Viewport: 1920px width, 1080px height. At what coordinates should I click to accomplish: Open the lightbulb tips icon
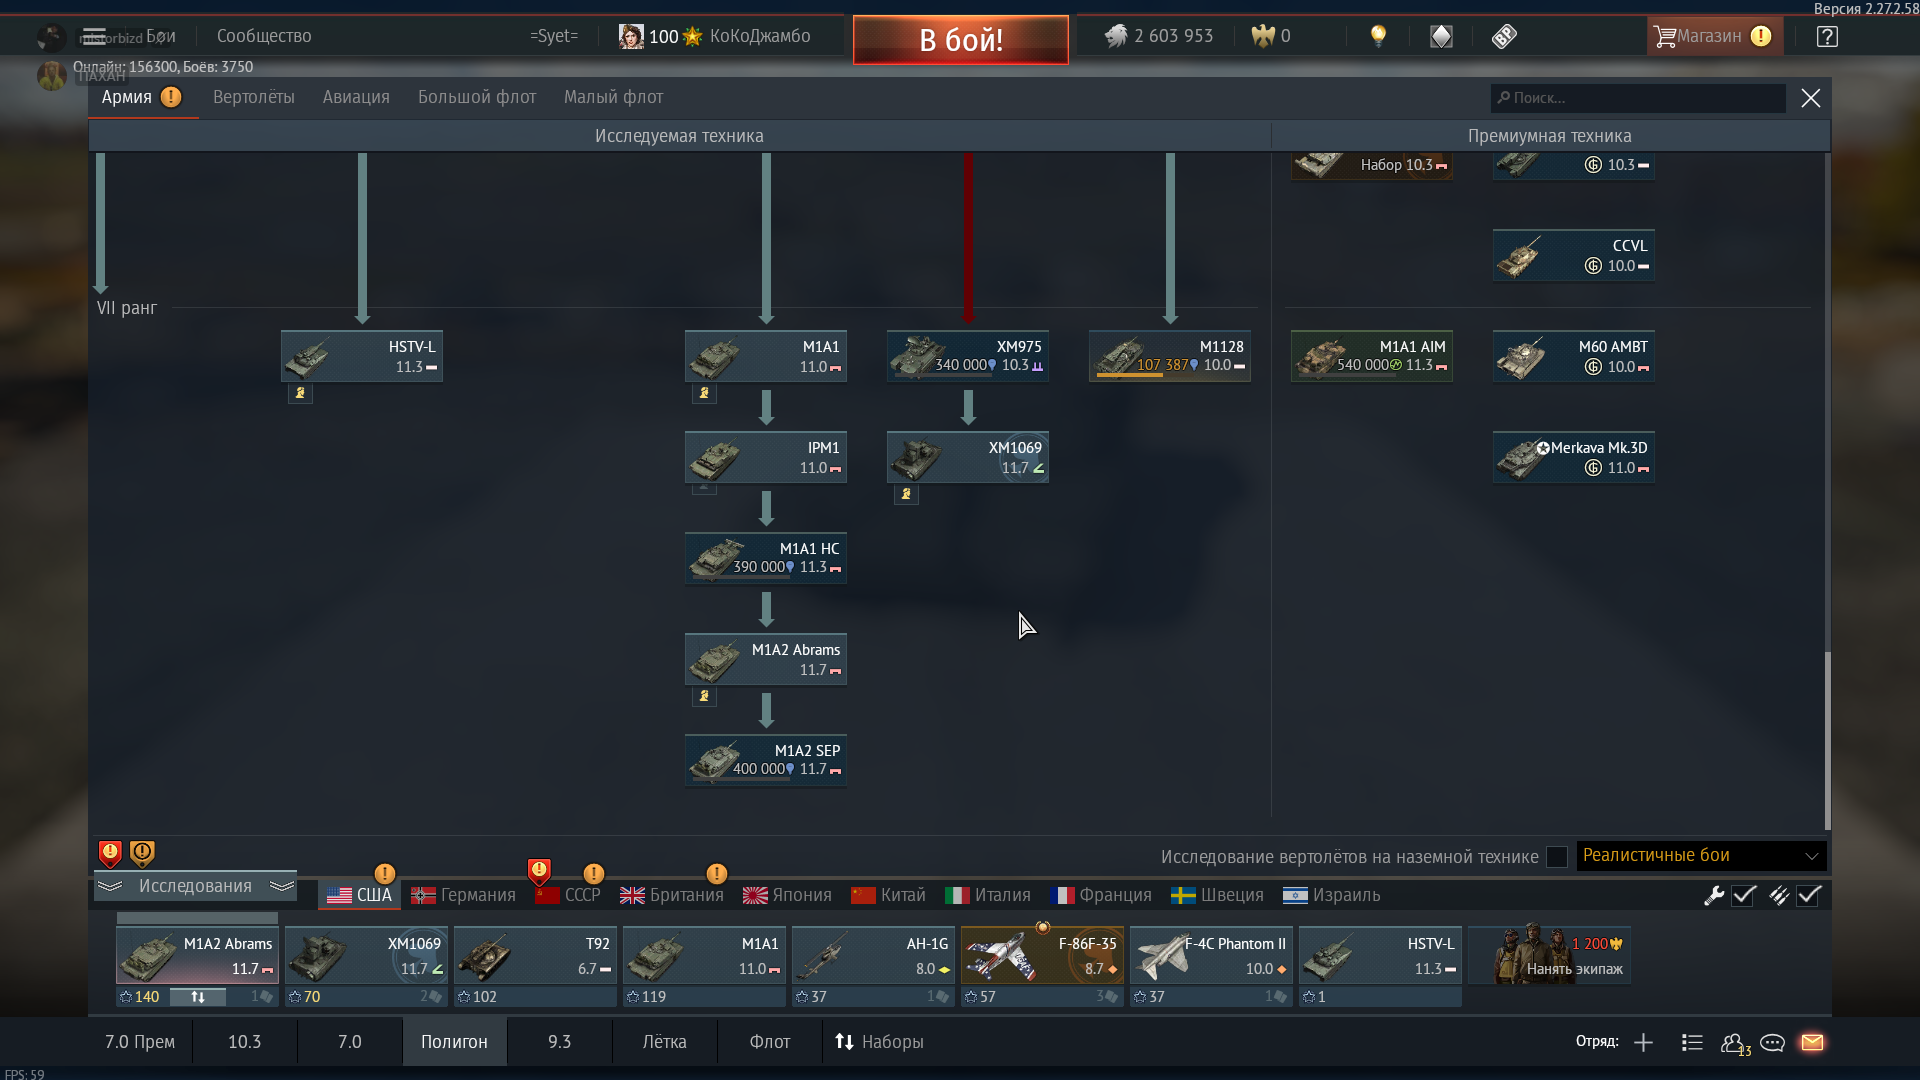(x=1378, y=36)
